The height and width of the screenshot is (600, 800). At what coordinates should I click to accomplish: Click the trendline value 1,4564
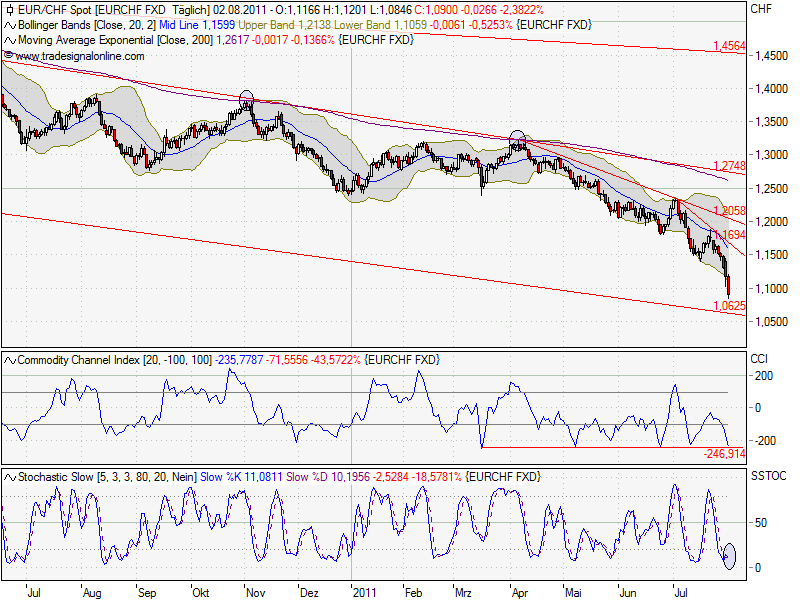click(x=729, y=46)
